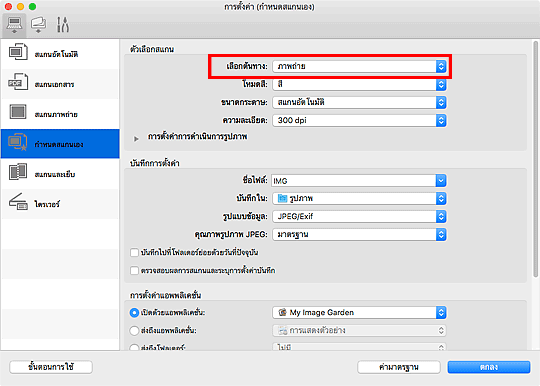
Task: Enable check scan results and save settings
Action: tap(134, 271)
